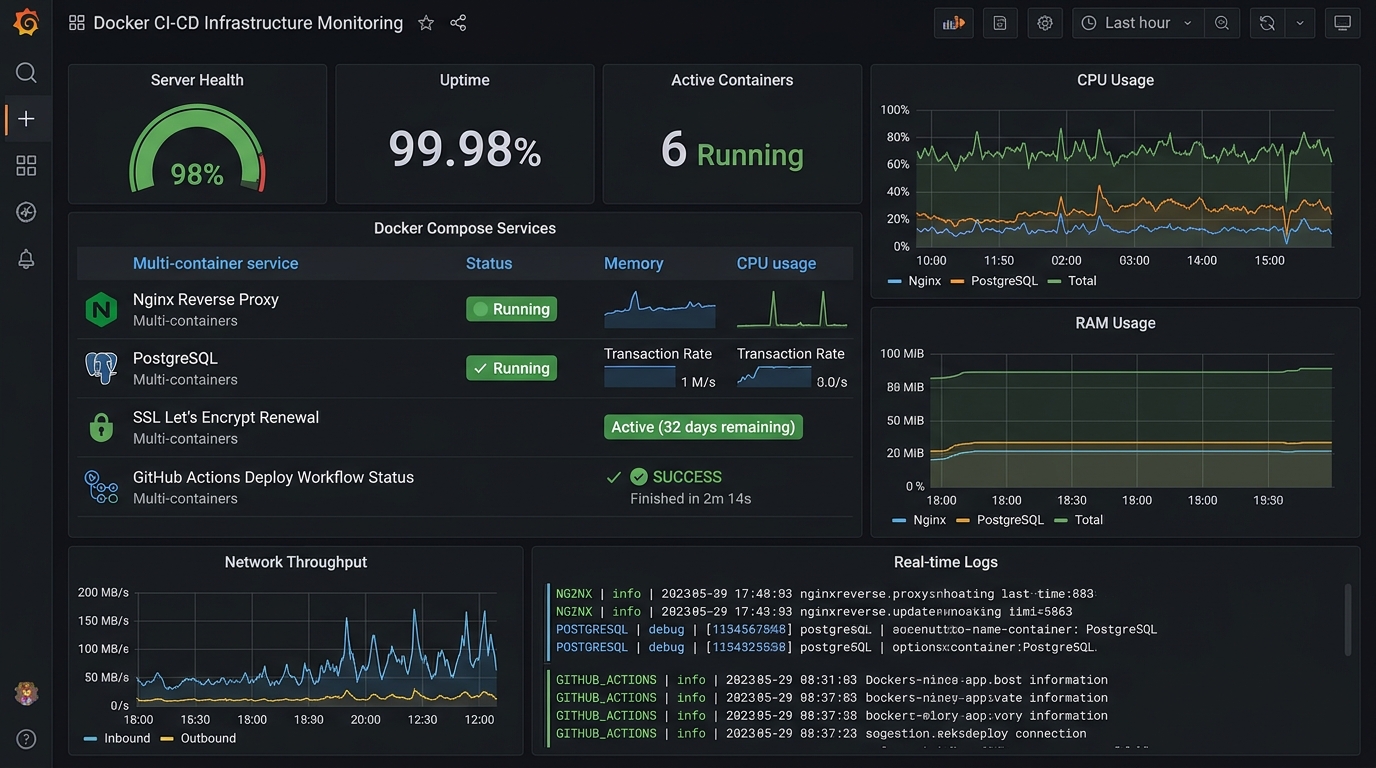Click the grid icon beside the dashboard title

(x=77, y=23)
